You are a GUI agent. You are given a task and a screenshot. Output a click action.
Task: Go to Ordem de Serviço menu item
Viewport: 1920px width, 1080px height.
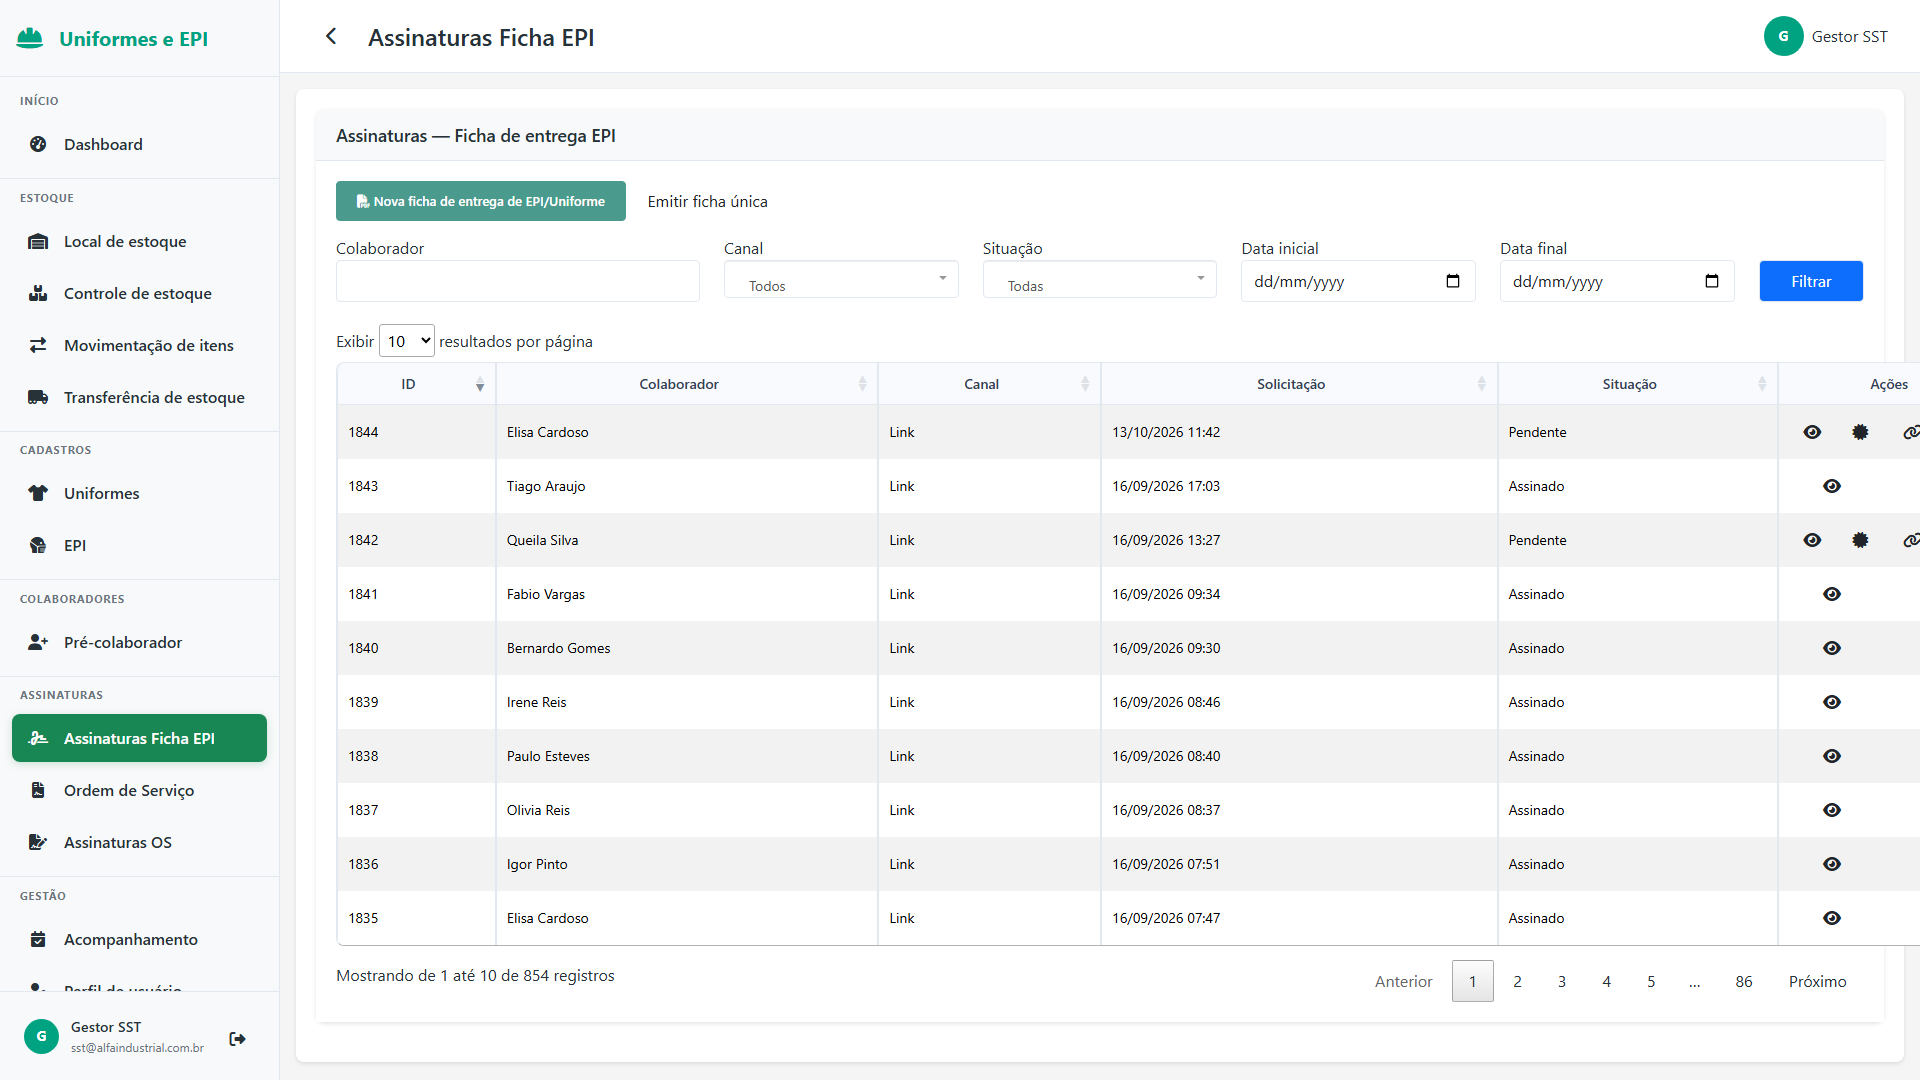[x=129, y=790]
